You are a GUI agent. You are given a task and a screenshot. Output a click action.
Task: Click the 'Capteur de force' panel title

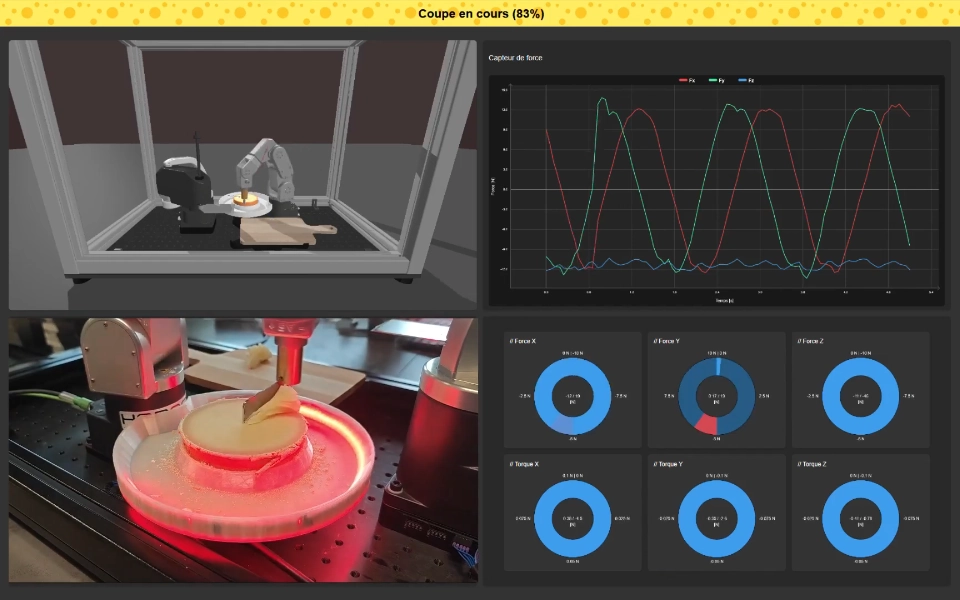click(516, 58)
